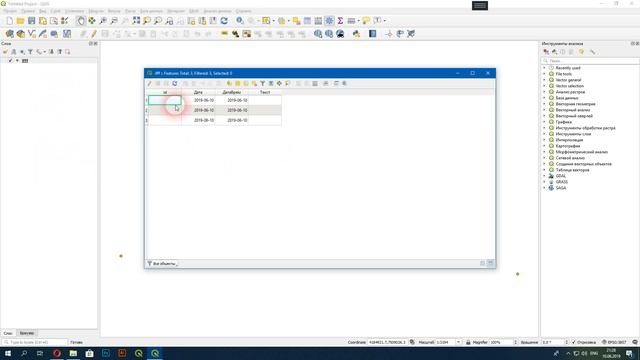This screenshot has width=640, height=360.
Task: Select the Pan Map hand tool
Action: coord(81,21)
